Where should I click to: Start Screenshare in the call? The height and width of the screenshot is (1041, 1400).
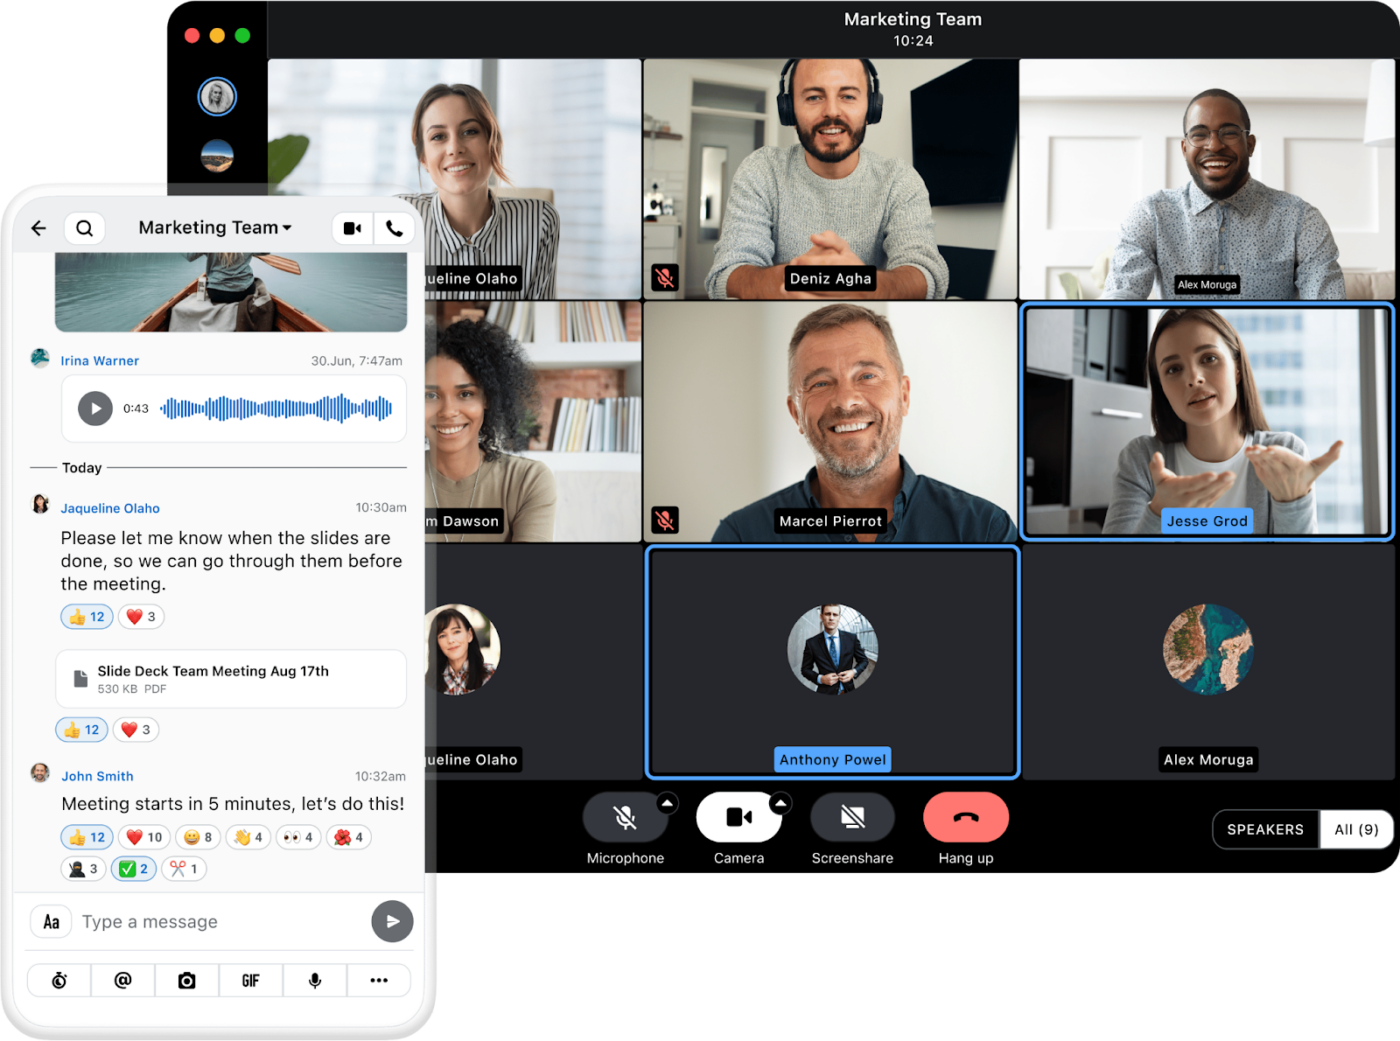tap(853, 818)
